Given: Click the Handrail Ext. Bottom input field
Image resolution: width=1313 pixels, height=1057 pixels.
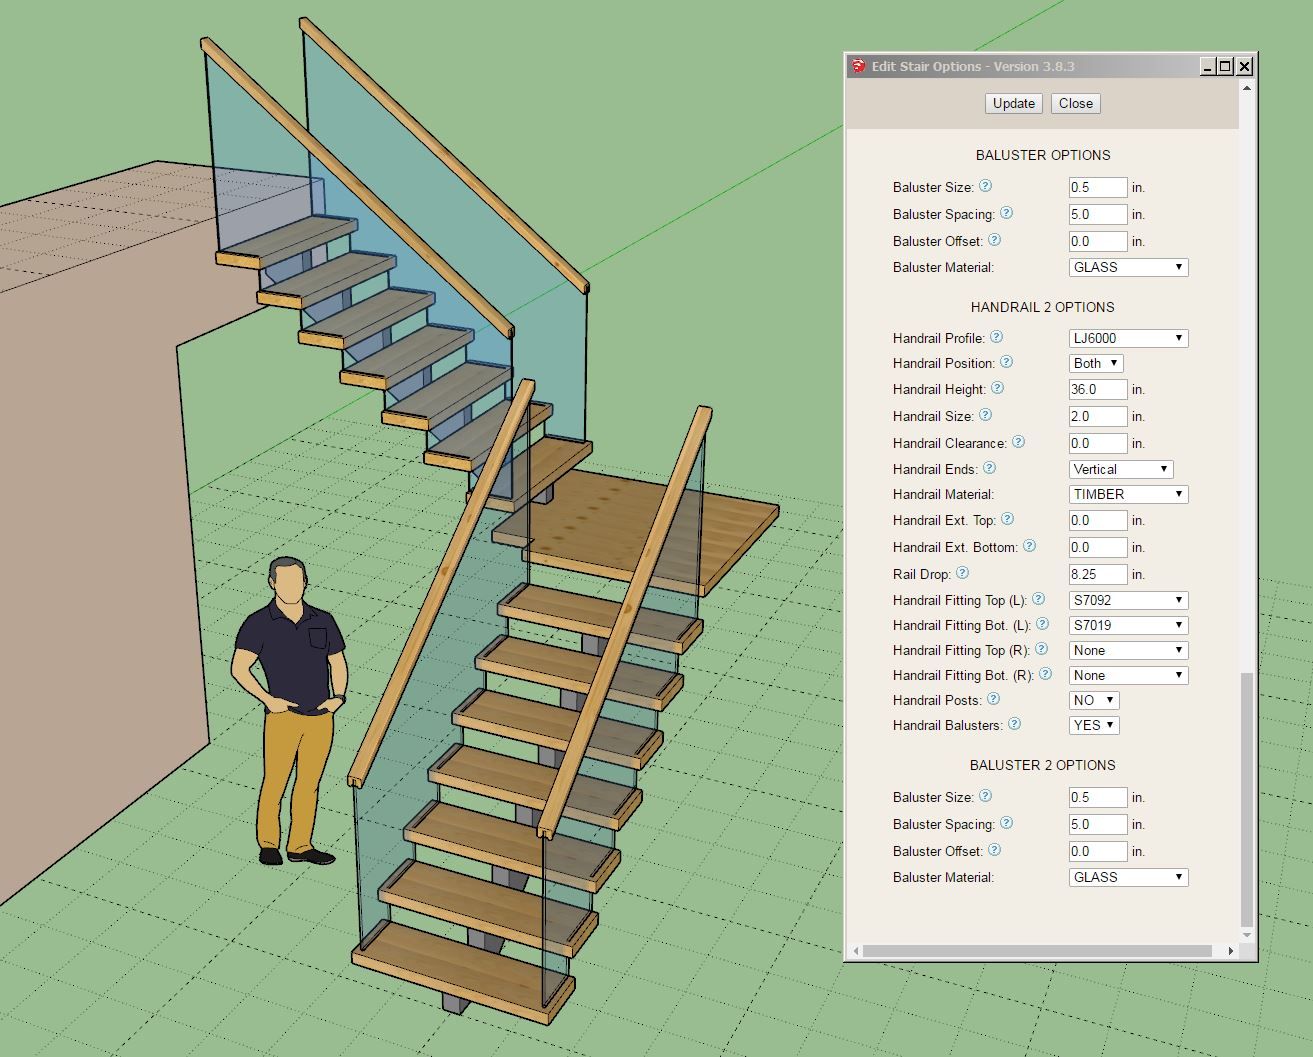Looking at the screenshot, I should (x=1098, y=547).
